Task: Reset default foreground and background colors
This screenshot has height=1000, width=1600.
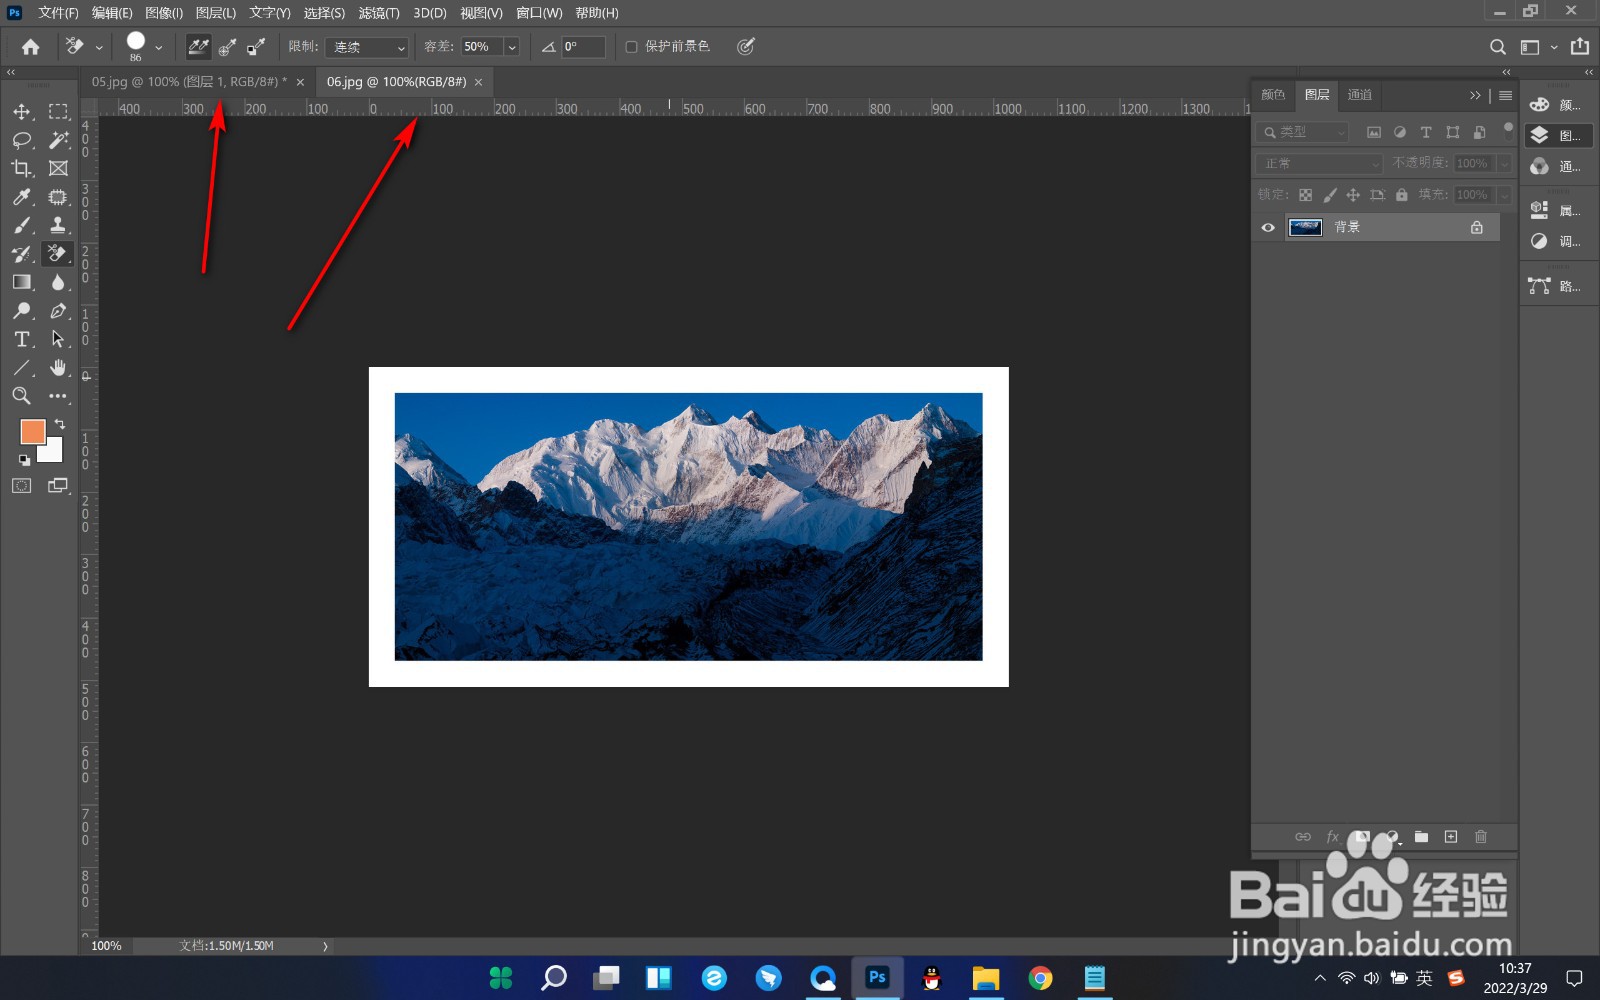Action: tap(24, 460)
